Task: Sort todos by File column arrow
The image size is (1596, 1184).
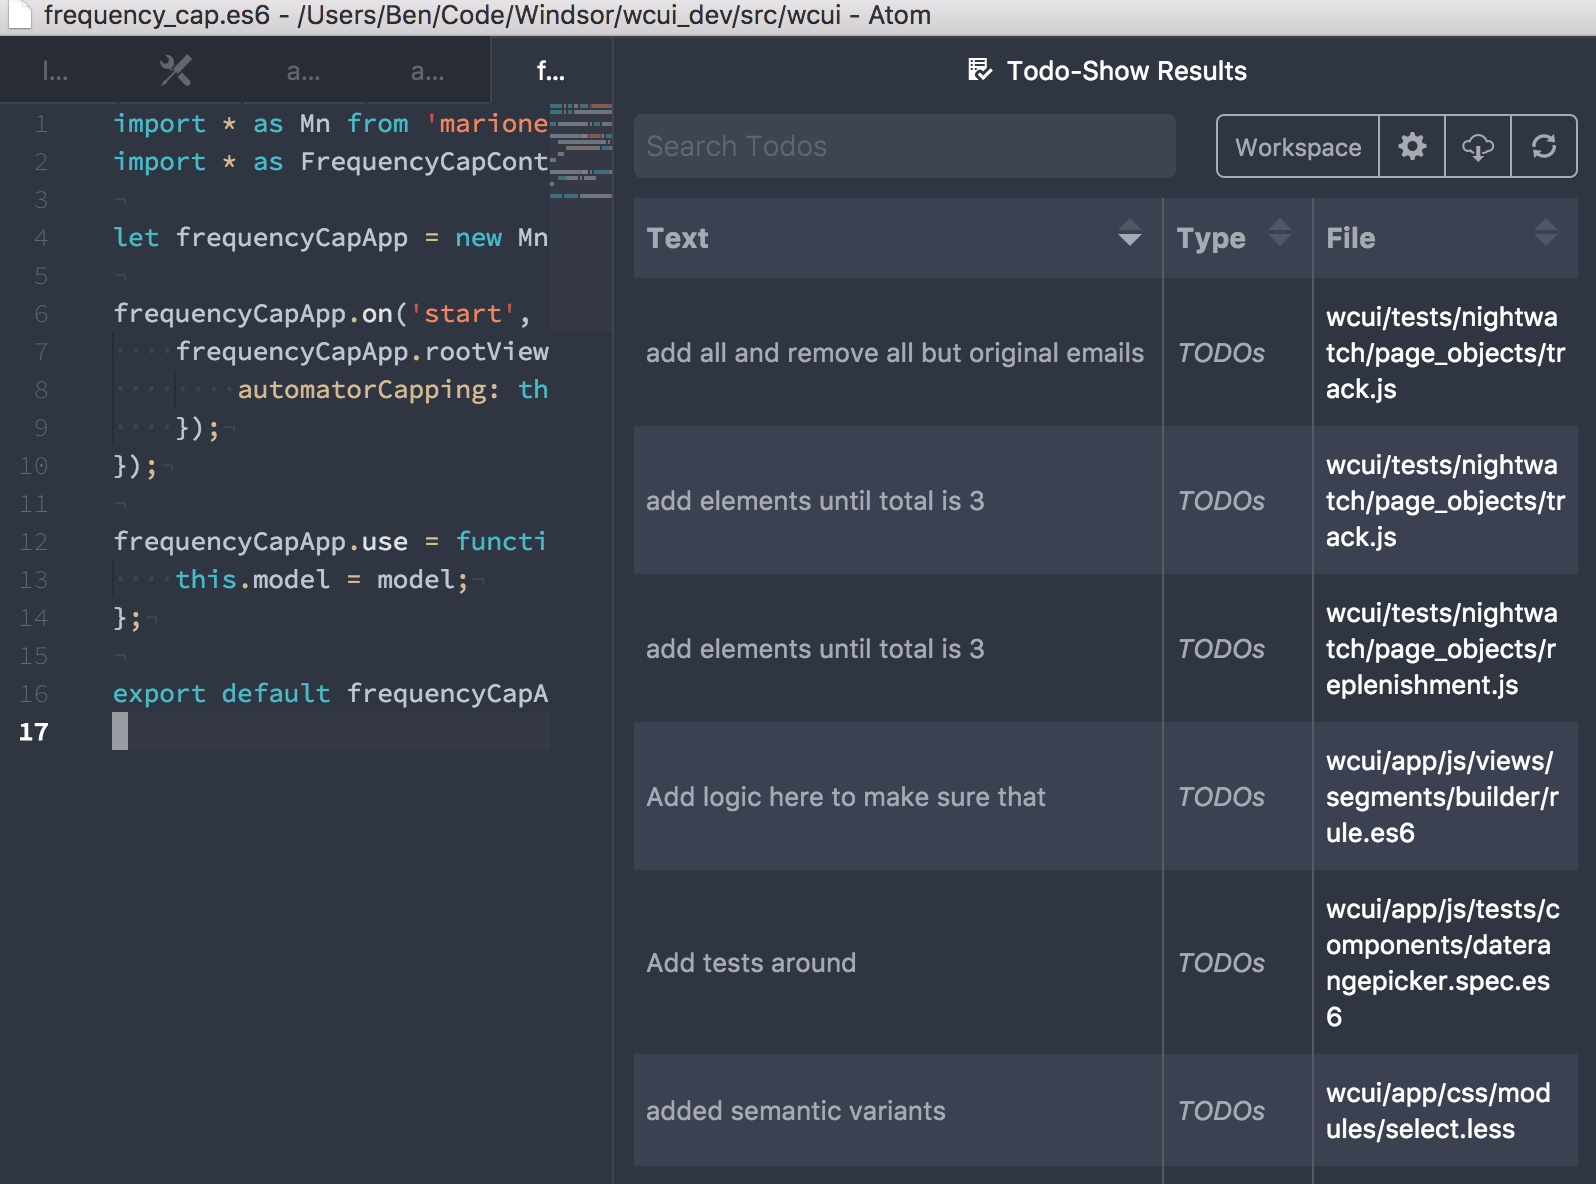Action: 1545,233
